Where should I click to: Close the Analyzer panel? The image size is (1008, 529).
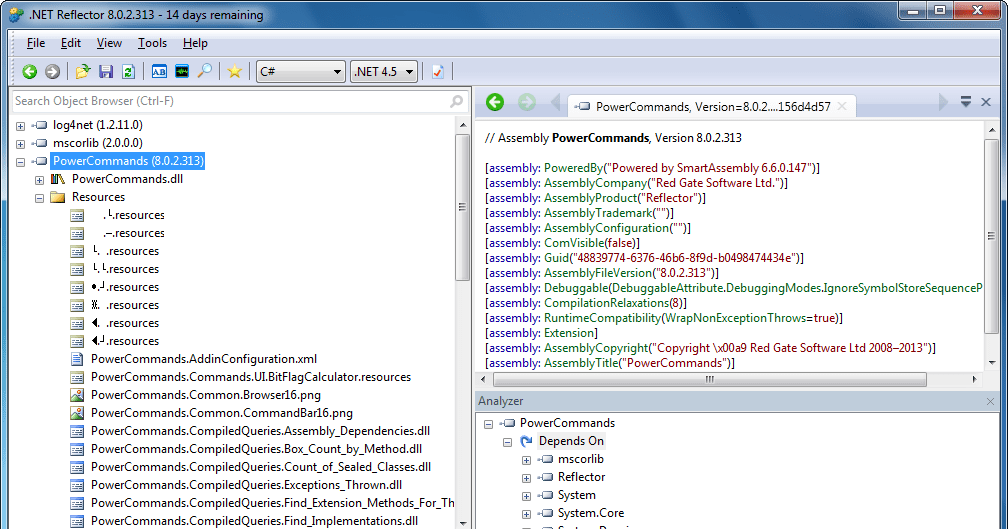[990, 402]
